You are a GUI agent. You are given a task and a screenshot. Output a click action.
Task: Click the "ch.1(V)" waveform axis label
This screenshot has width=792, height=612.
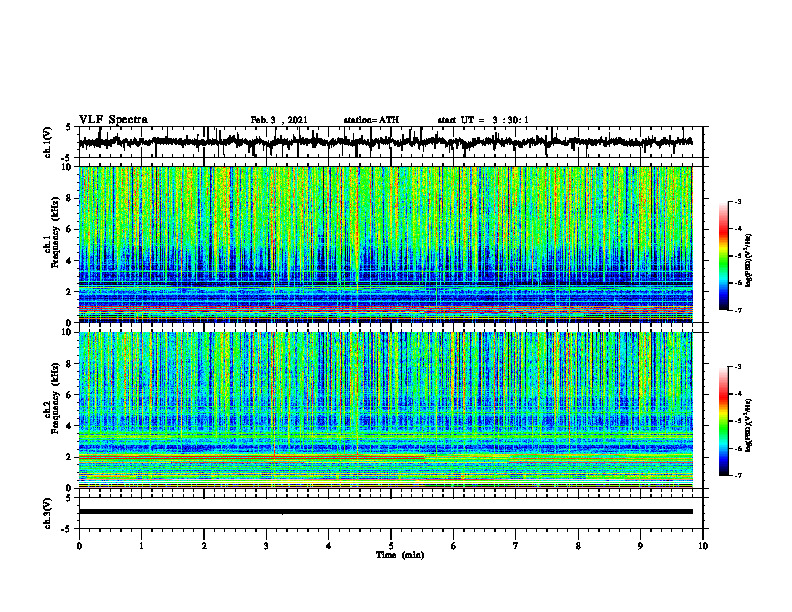[48, 142]
